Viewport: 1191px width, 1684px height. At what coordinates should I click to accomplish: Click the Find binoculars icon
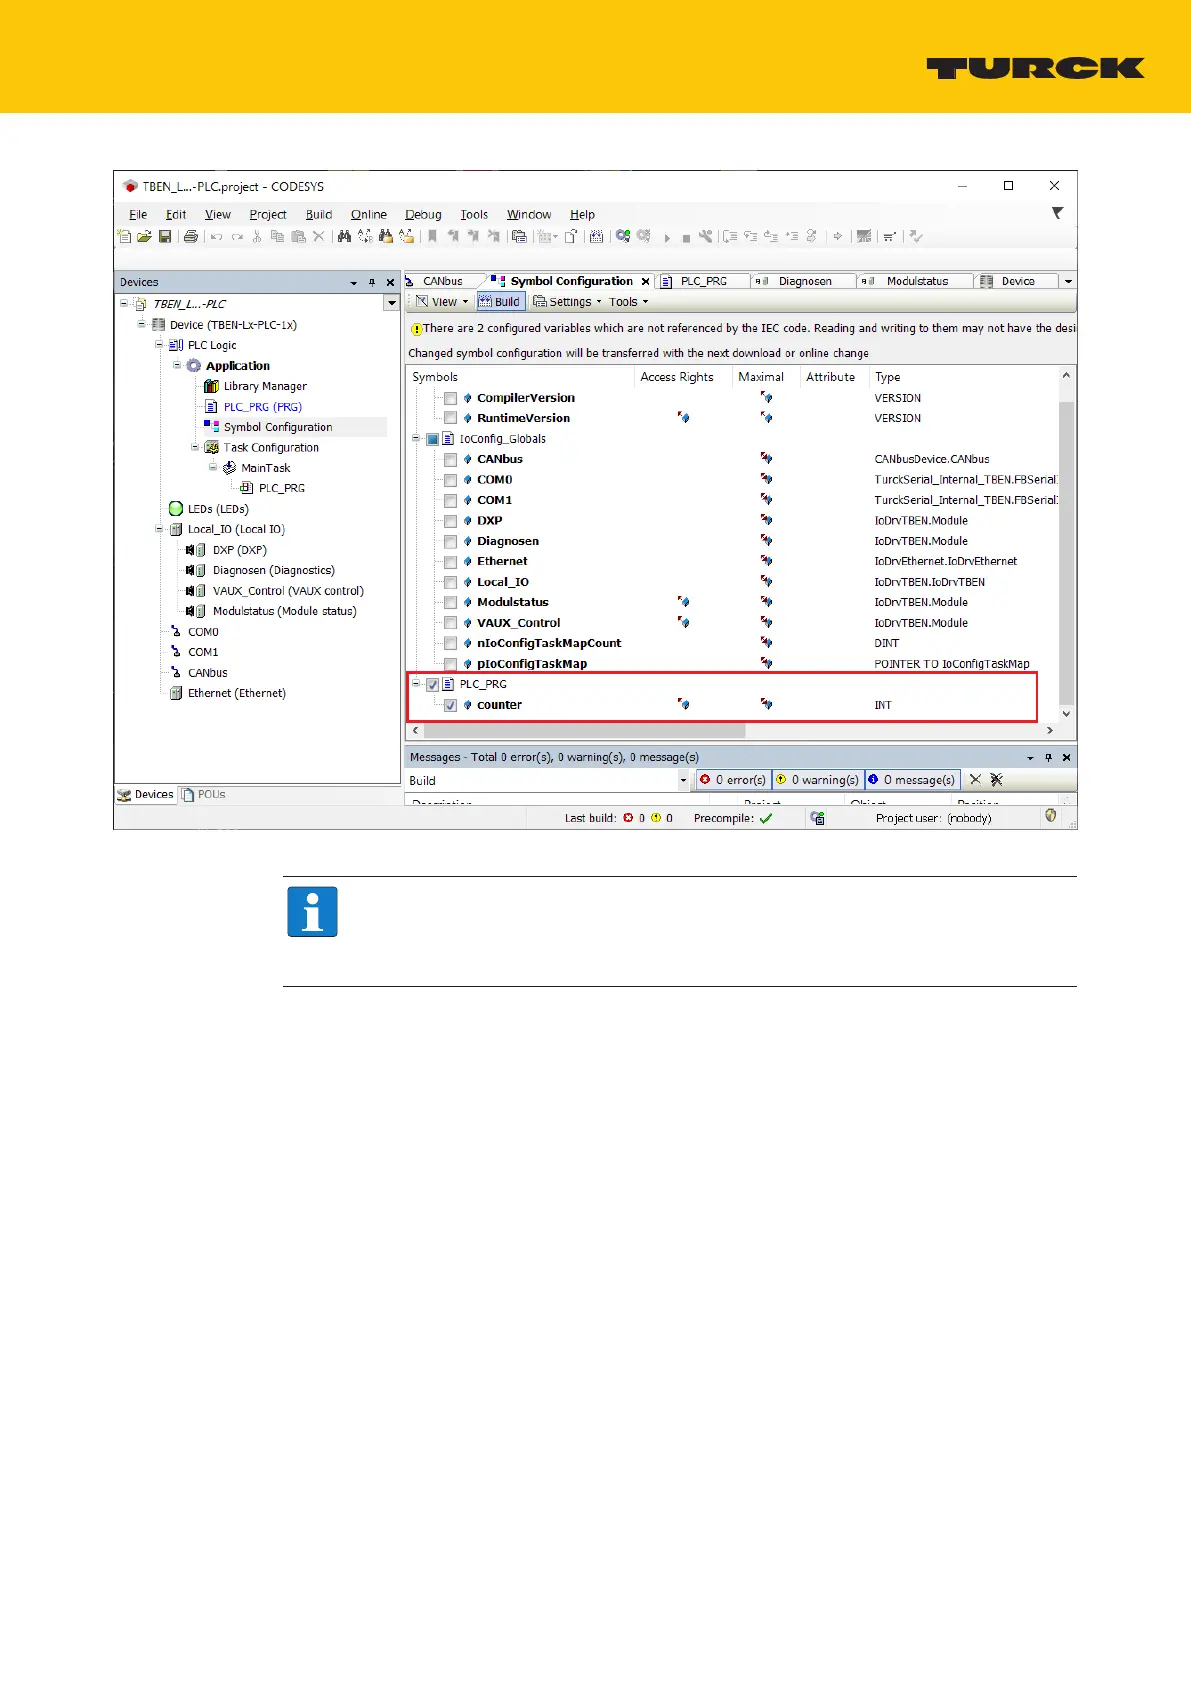pos(344,237)
